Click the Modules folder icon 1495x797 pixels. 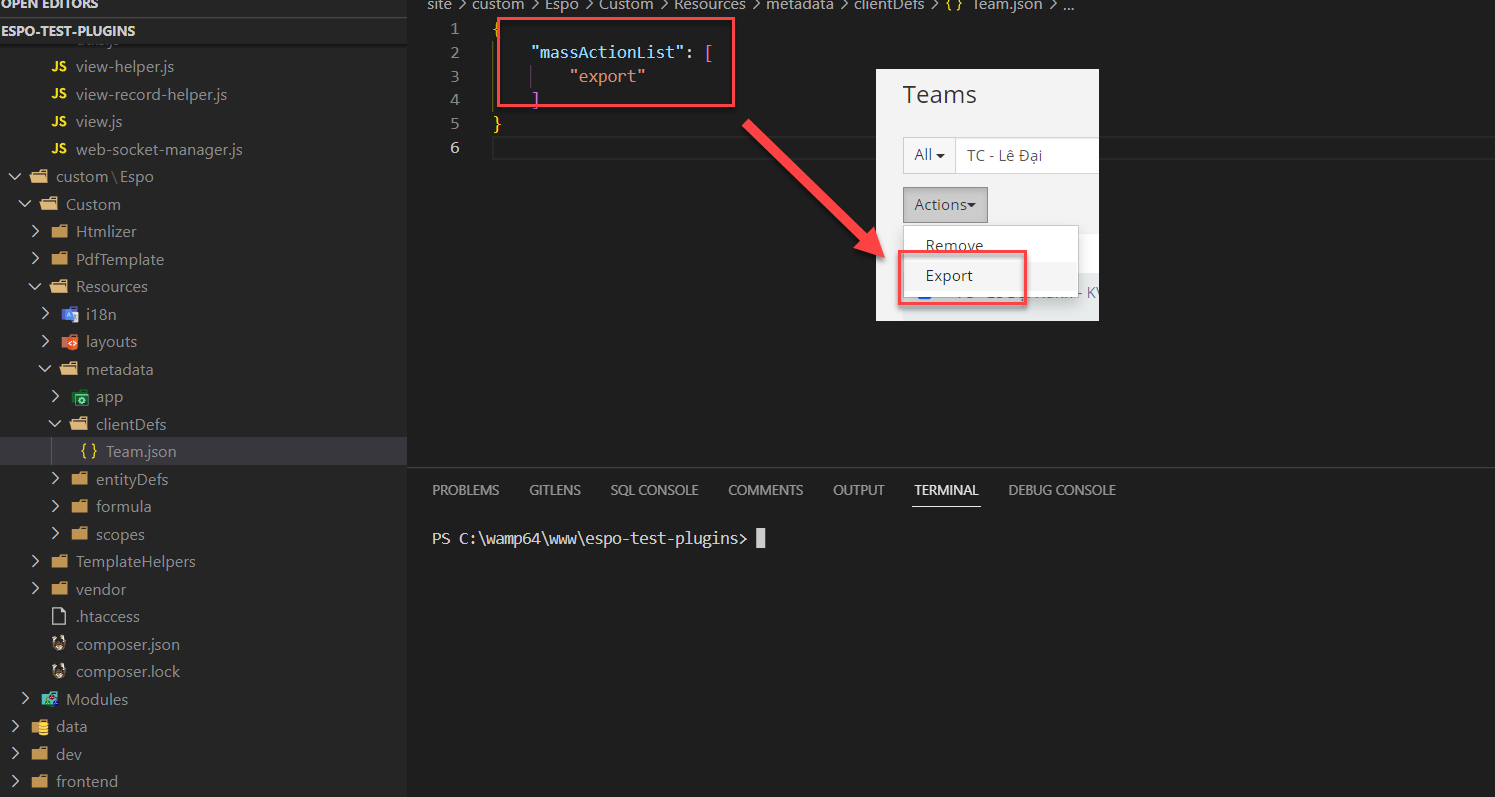(49, 699)
